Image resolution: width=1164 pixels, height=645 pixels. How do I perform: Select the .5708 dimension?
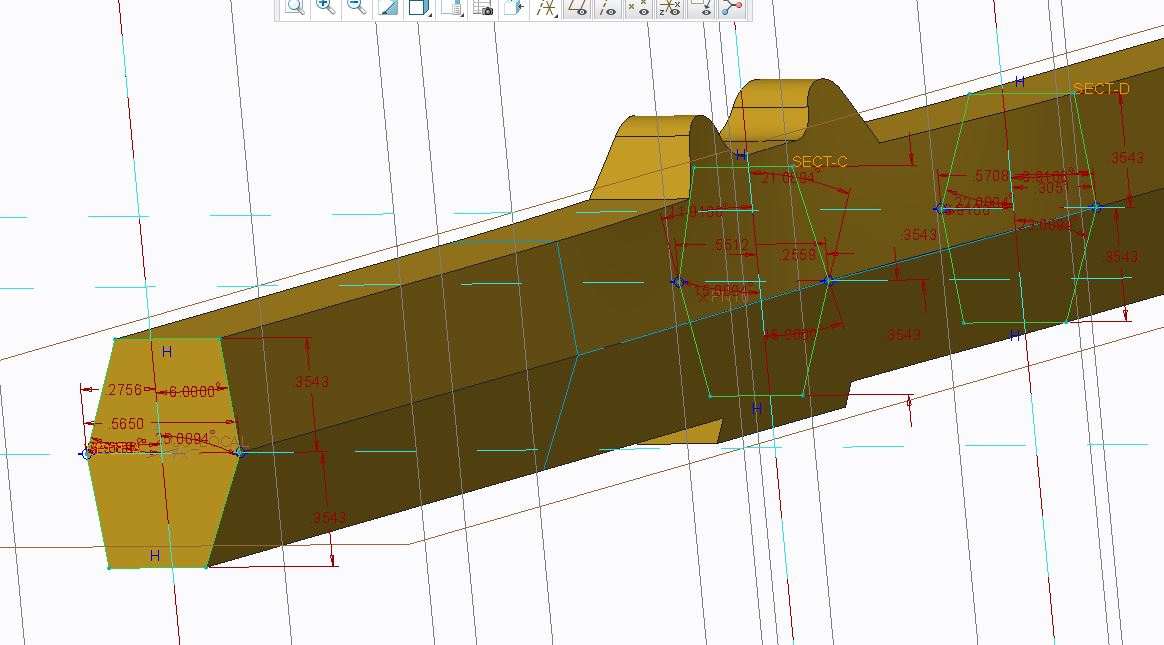tap(991, 176)
